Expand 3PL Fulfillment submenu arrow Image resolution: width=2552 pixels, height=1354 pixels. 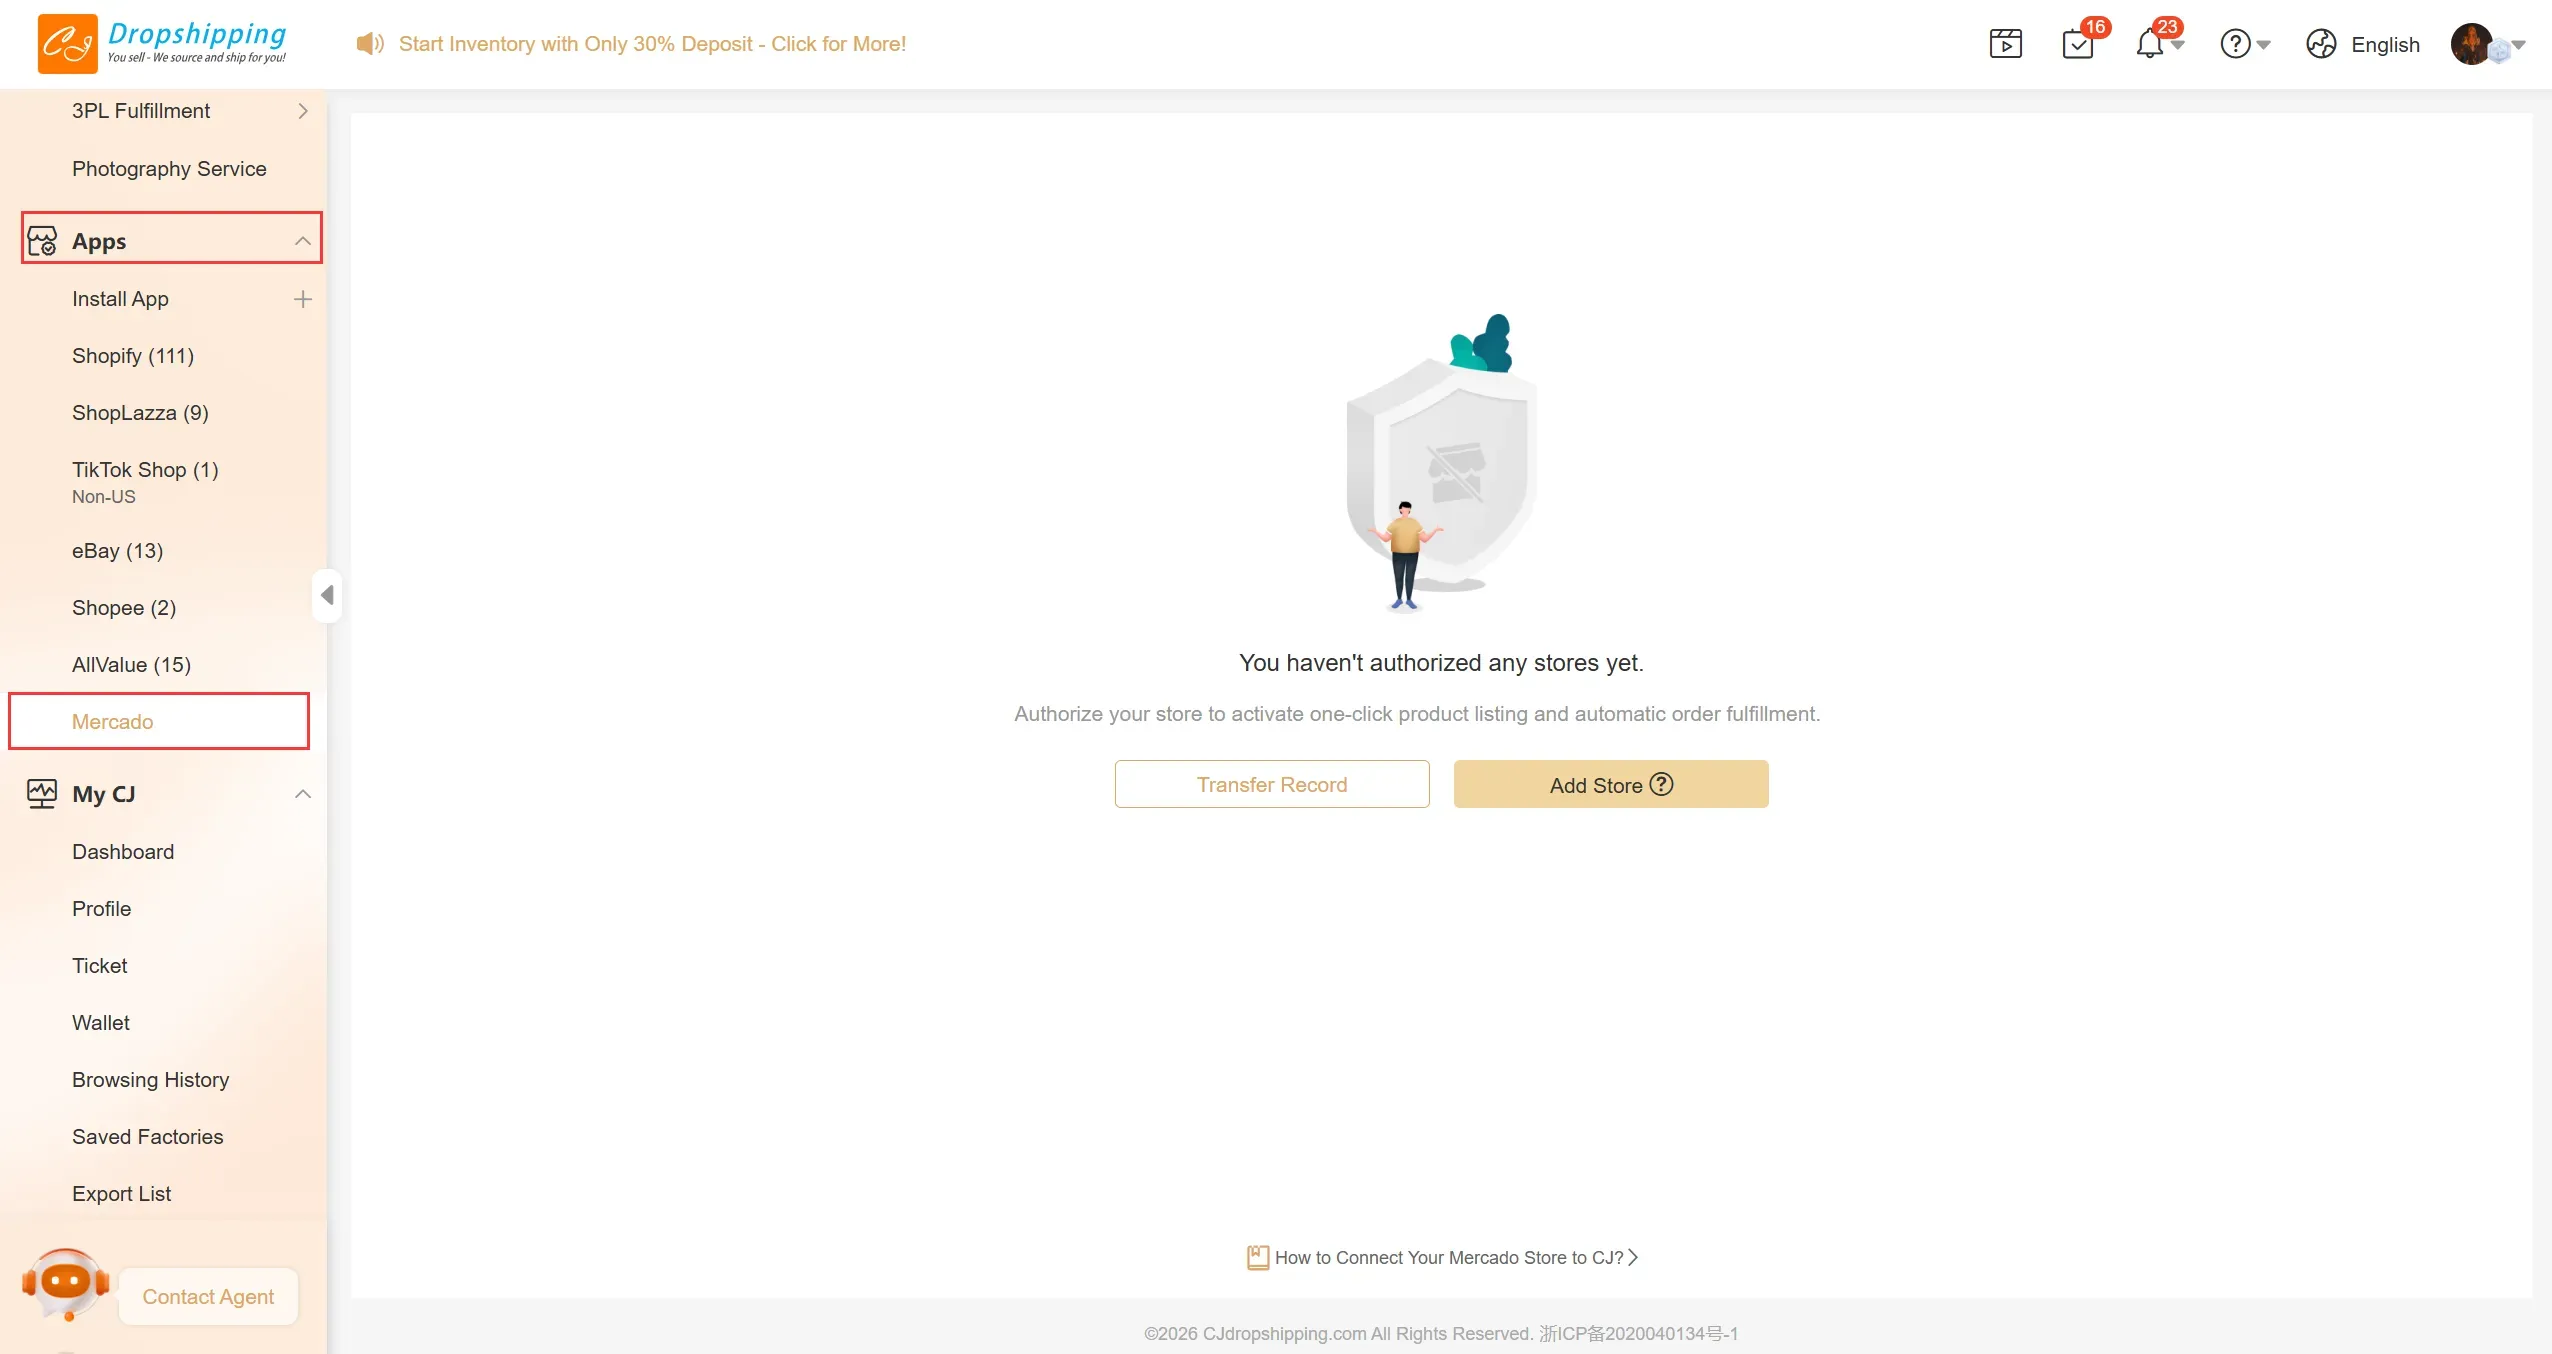pyautogui.click(x=302, y=111)
